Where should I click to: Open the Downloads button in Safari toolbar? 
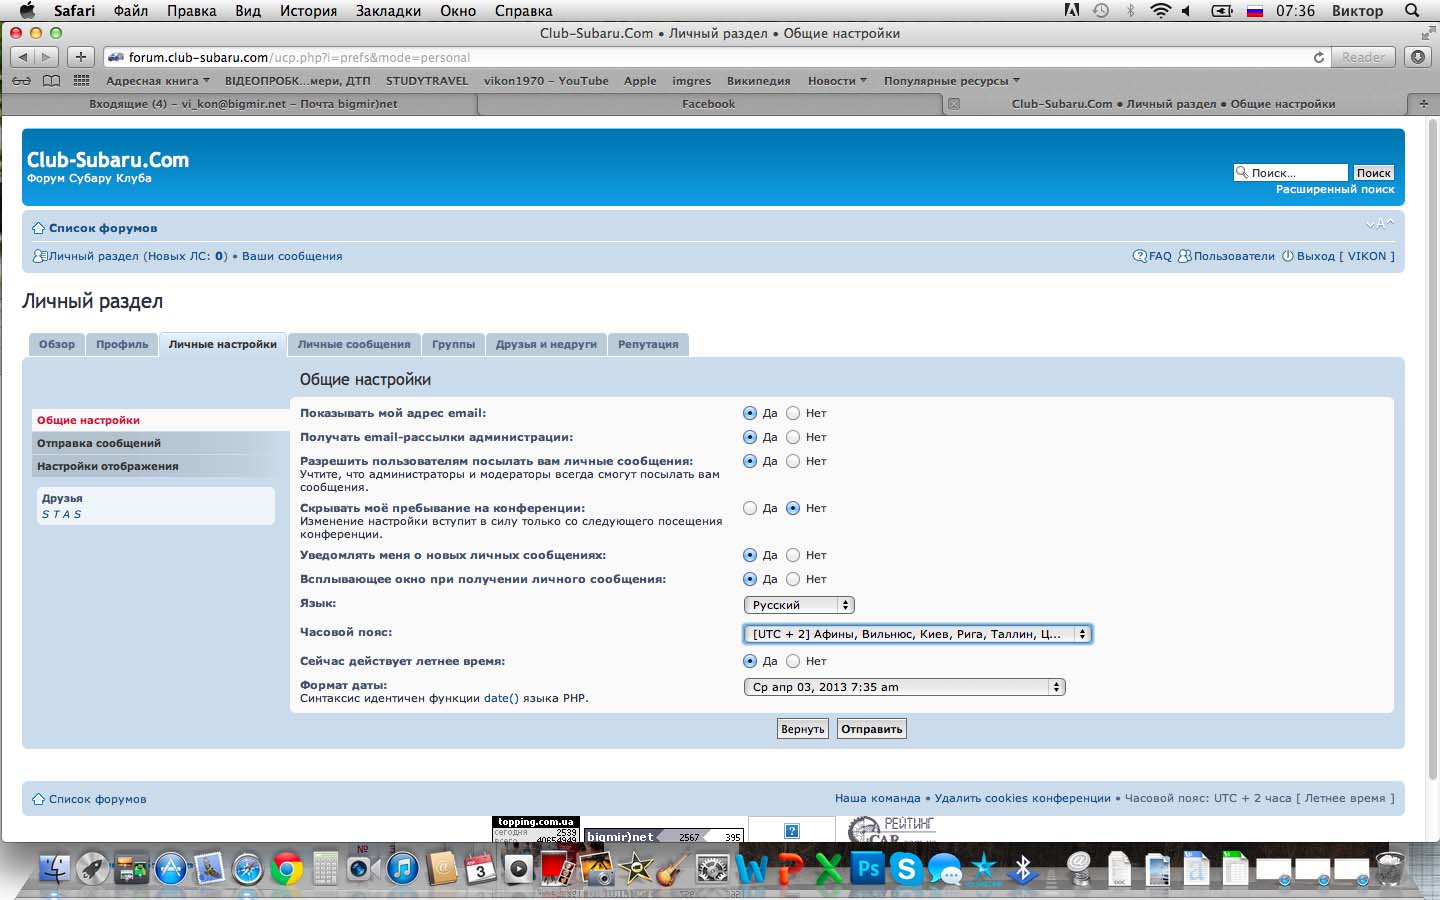[x=1418, y=57]
